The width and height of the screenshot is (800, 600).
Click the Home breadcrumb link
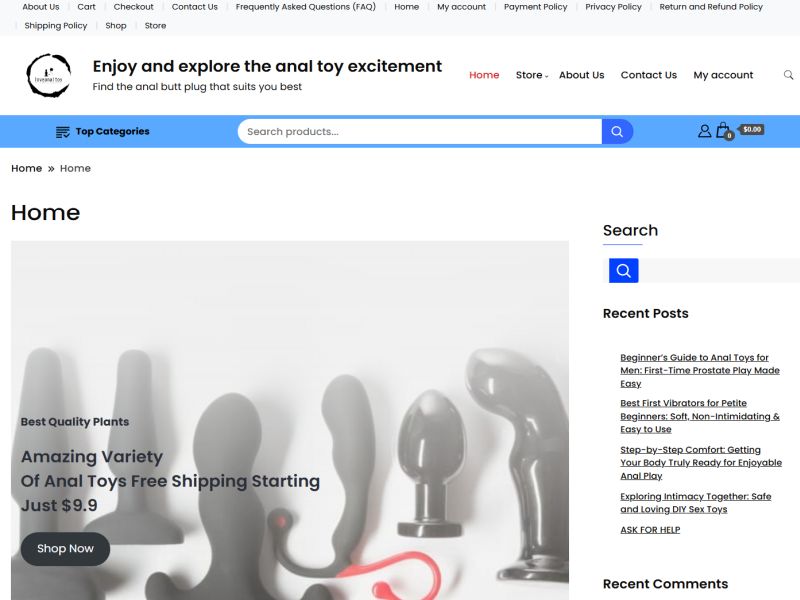(x=27, y=168)
